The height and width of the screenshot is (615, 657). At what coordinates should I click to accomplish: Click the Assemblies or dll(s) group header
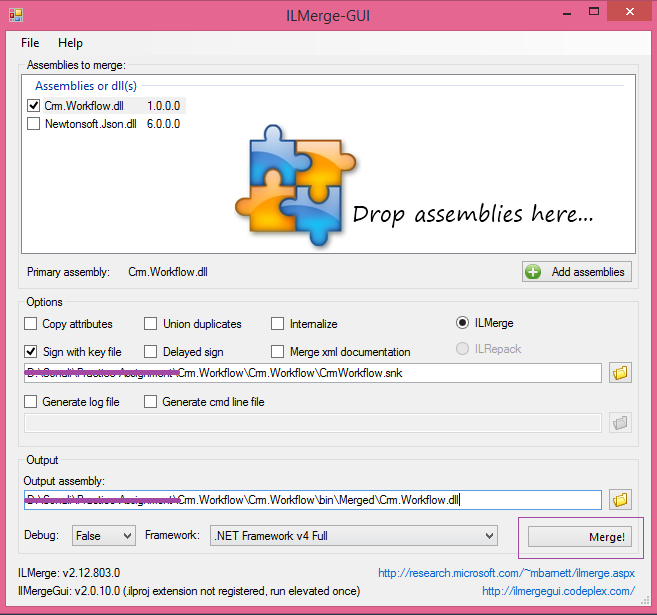point(86,86)
